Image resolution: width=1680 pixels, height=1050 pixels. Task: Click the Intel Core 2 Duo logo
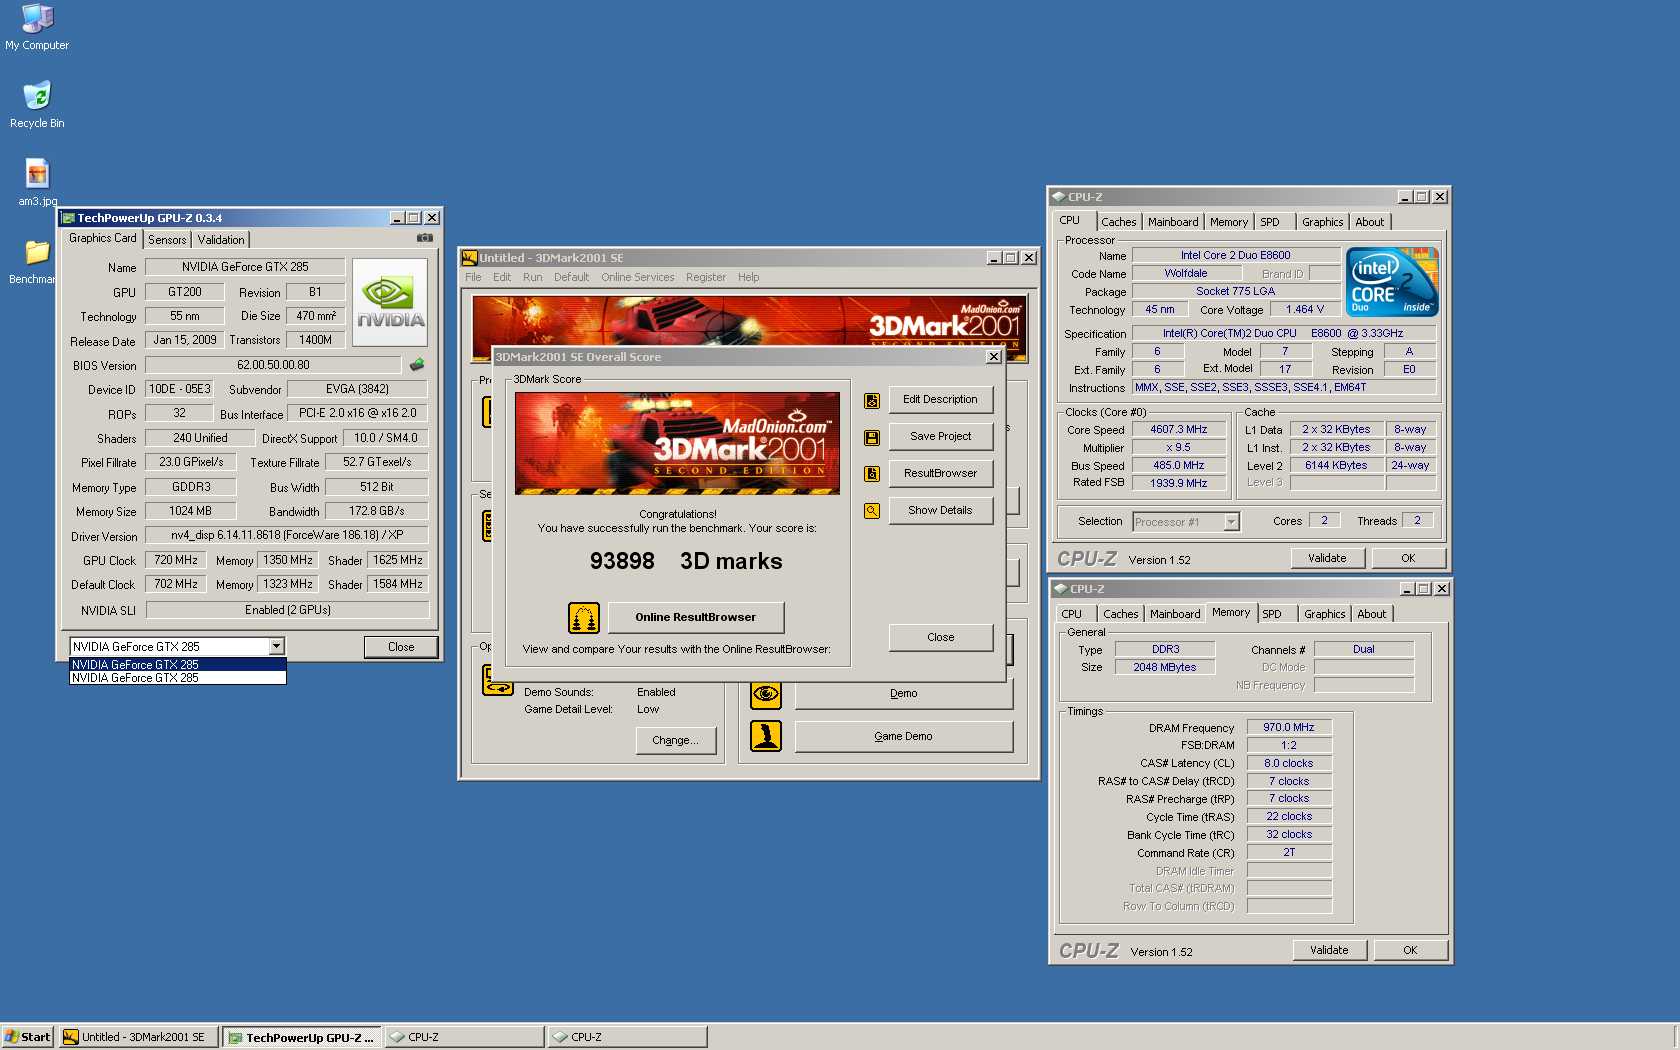point(1392,282)
